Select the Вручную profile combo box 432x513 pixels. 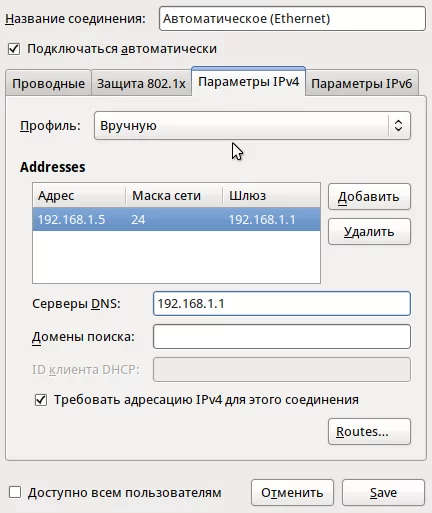252,126
